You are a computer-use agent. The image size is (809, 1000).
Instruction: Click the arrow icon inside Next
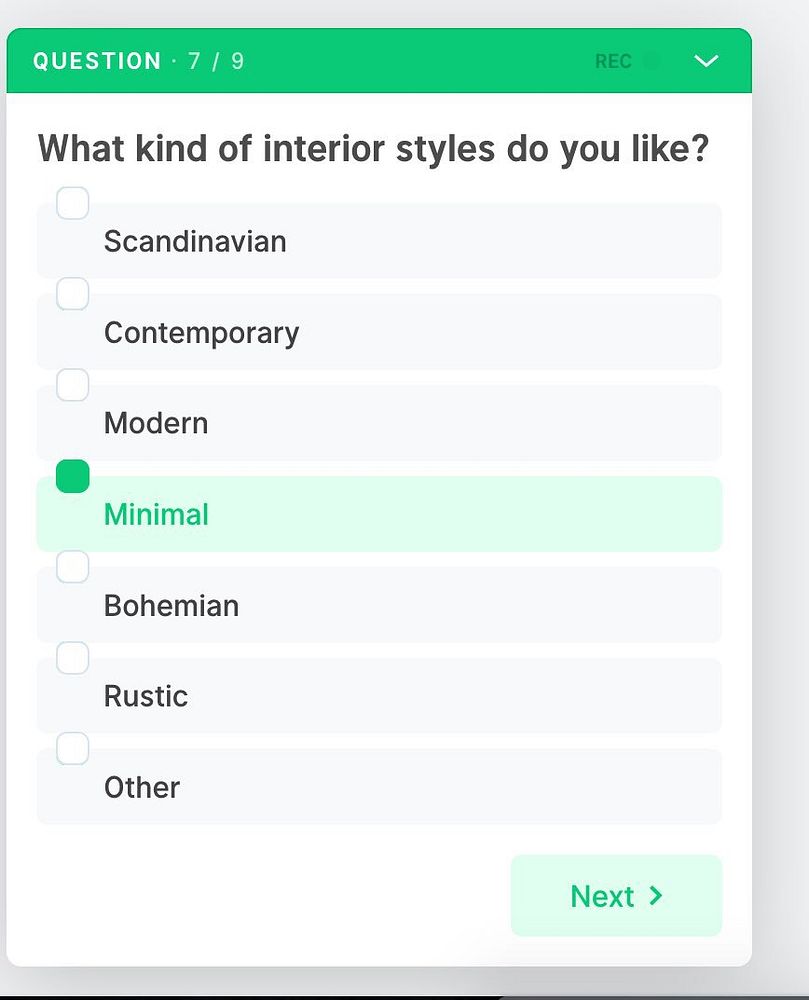[x=655, y=896]
